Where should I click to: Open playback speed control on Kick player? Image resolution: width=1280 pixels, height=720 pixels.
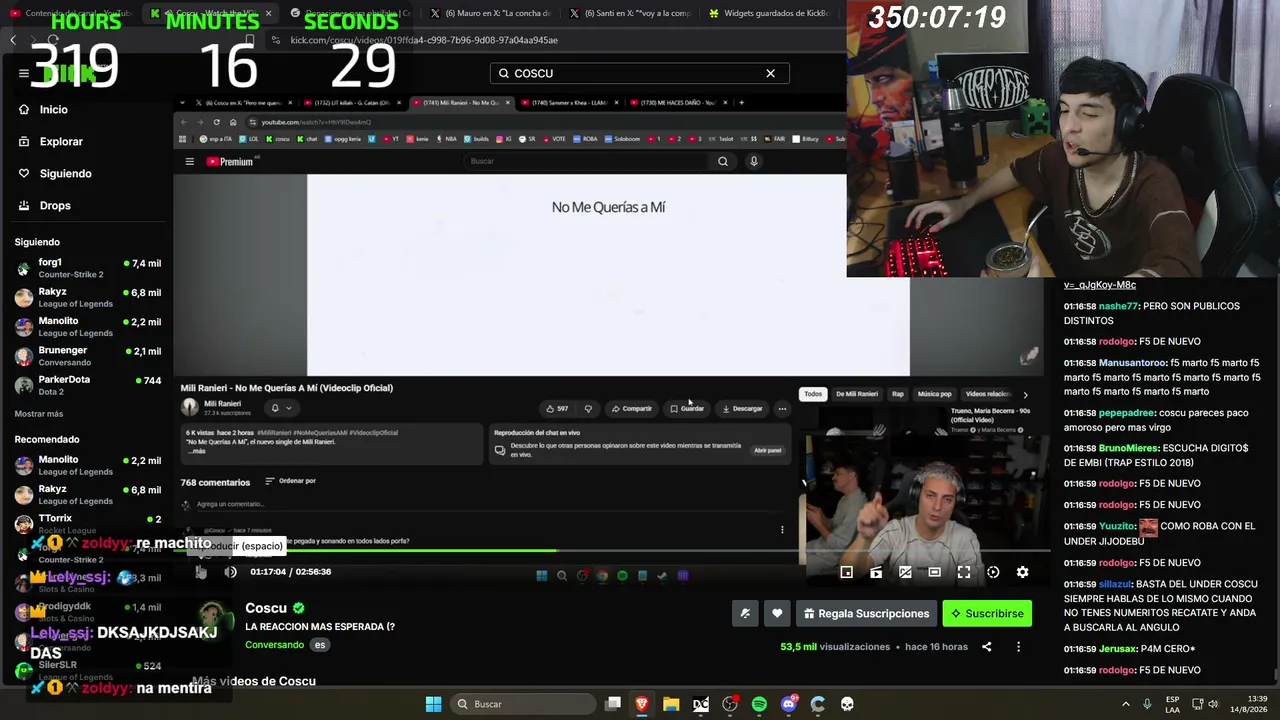coord(993,572)
